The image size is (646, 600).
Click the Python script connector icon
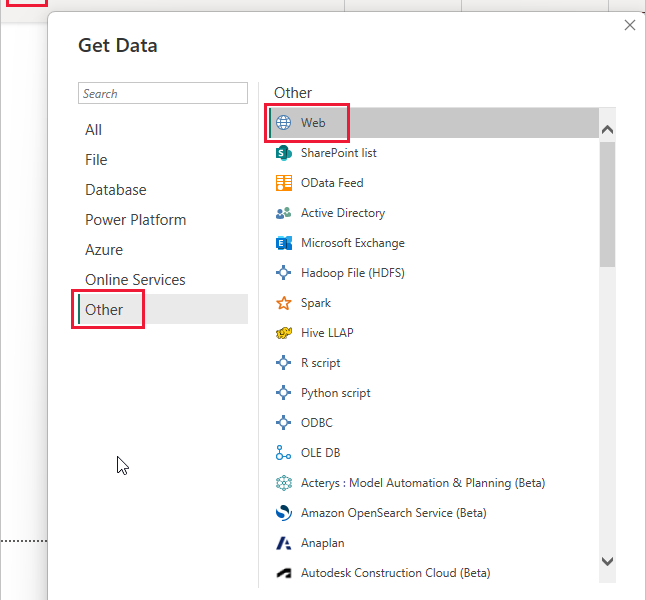[283, 393]
